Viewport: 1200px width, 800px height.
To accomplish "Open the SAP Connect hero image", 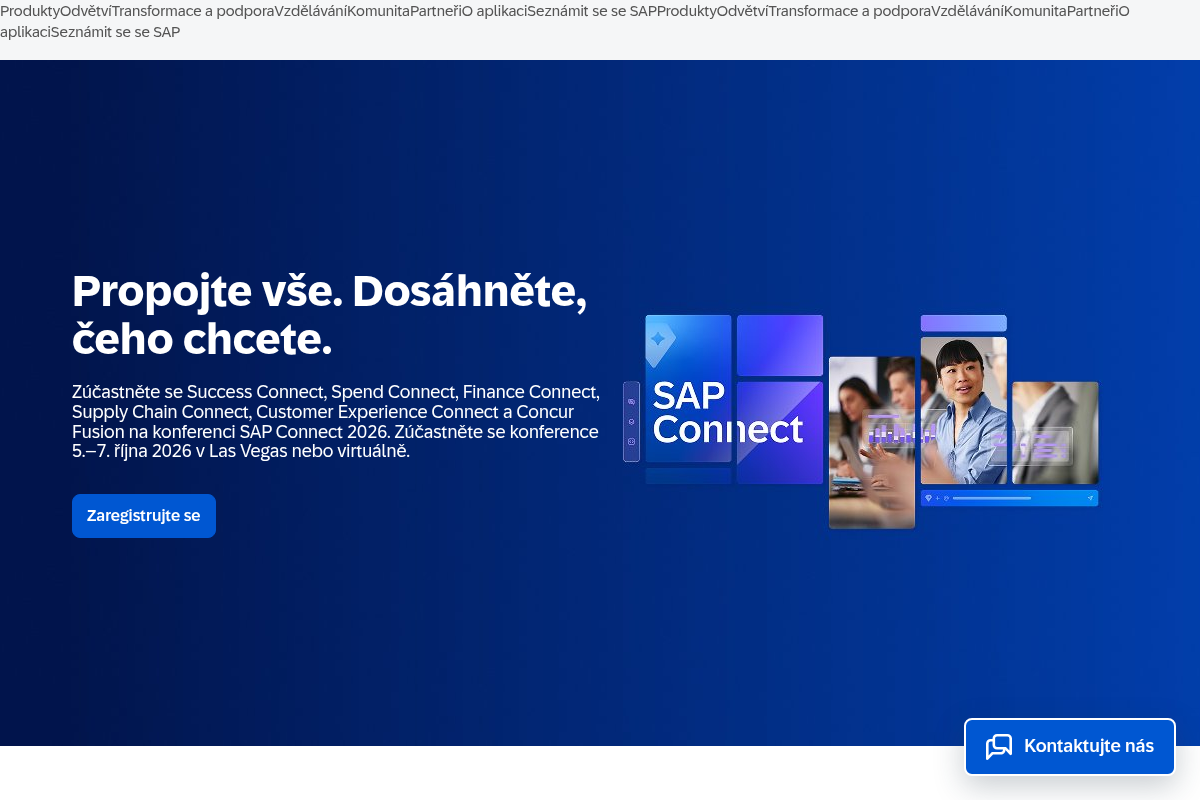I will (861, 422).
